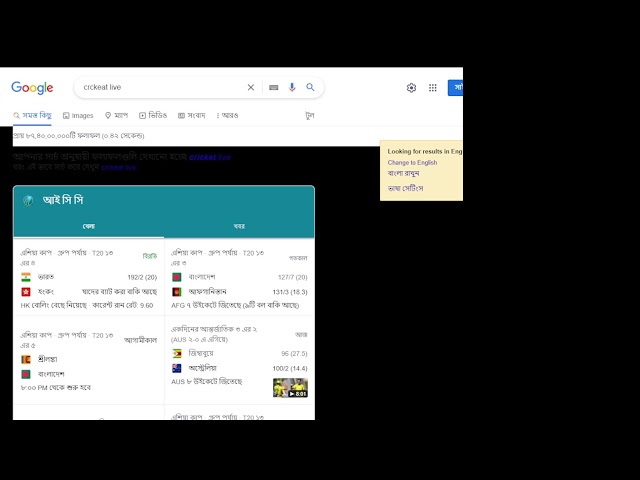
Task: Click India score 192/2 (20)
Action: (x=142, y=277)
